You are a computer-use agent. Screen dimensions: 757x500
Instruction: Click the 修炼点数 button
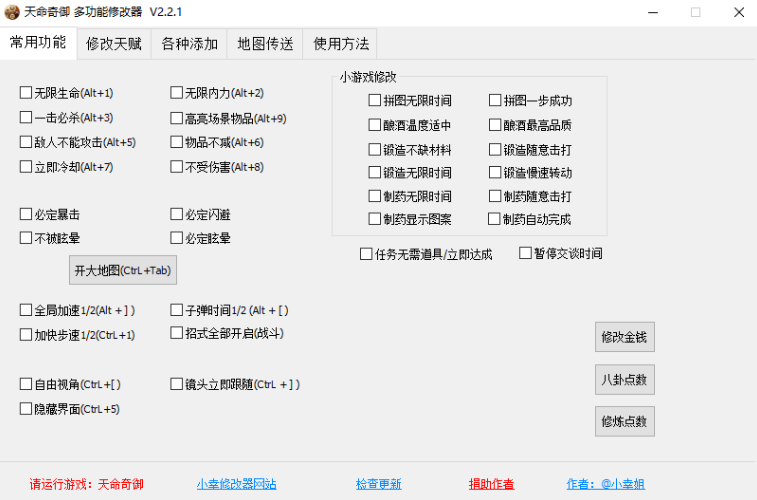pyautogui.click(x=625, y=421)
